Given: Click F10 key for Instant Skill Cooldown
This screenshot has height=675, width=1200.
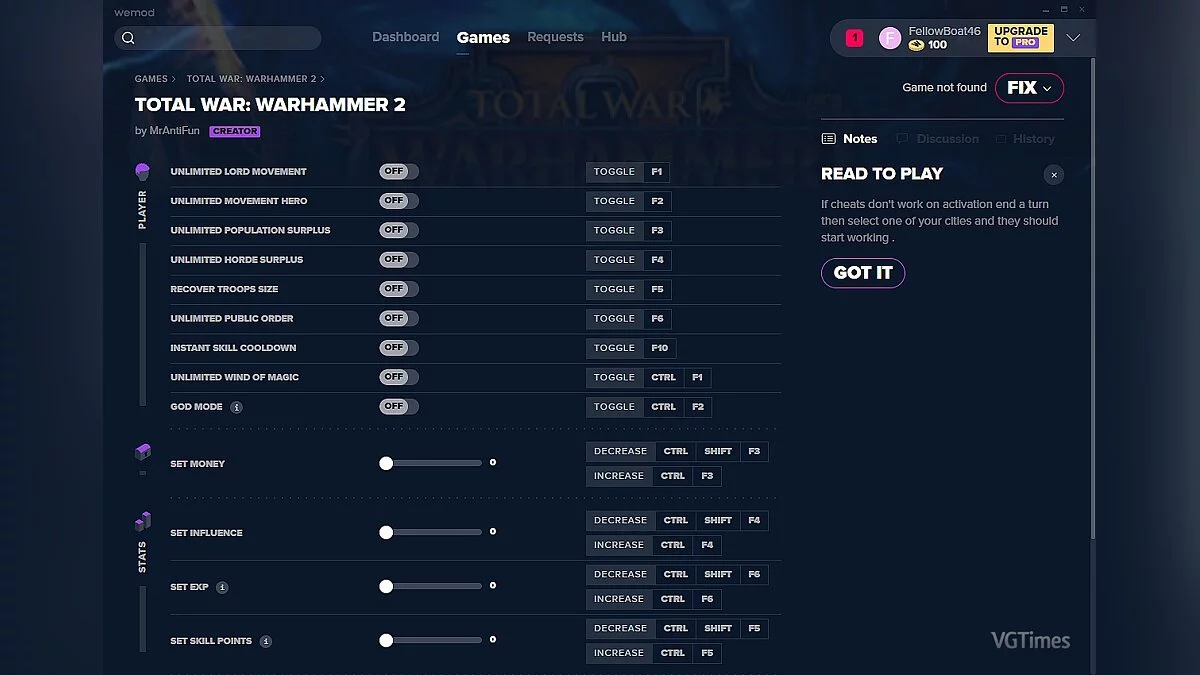Looking at the screenshot, I should 660,348.
